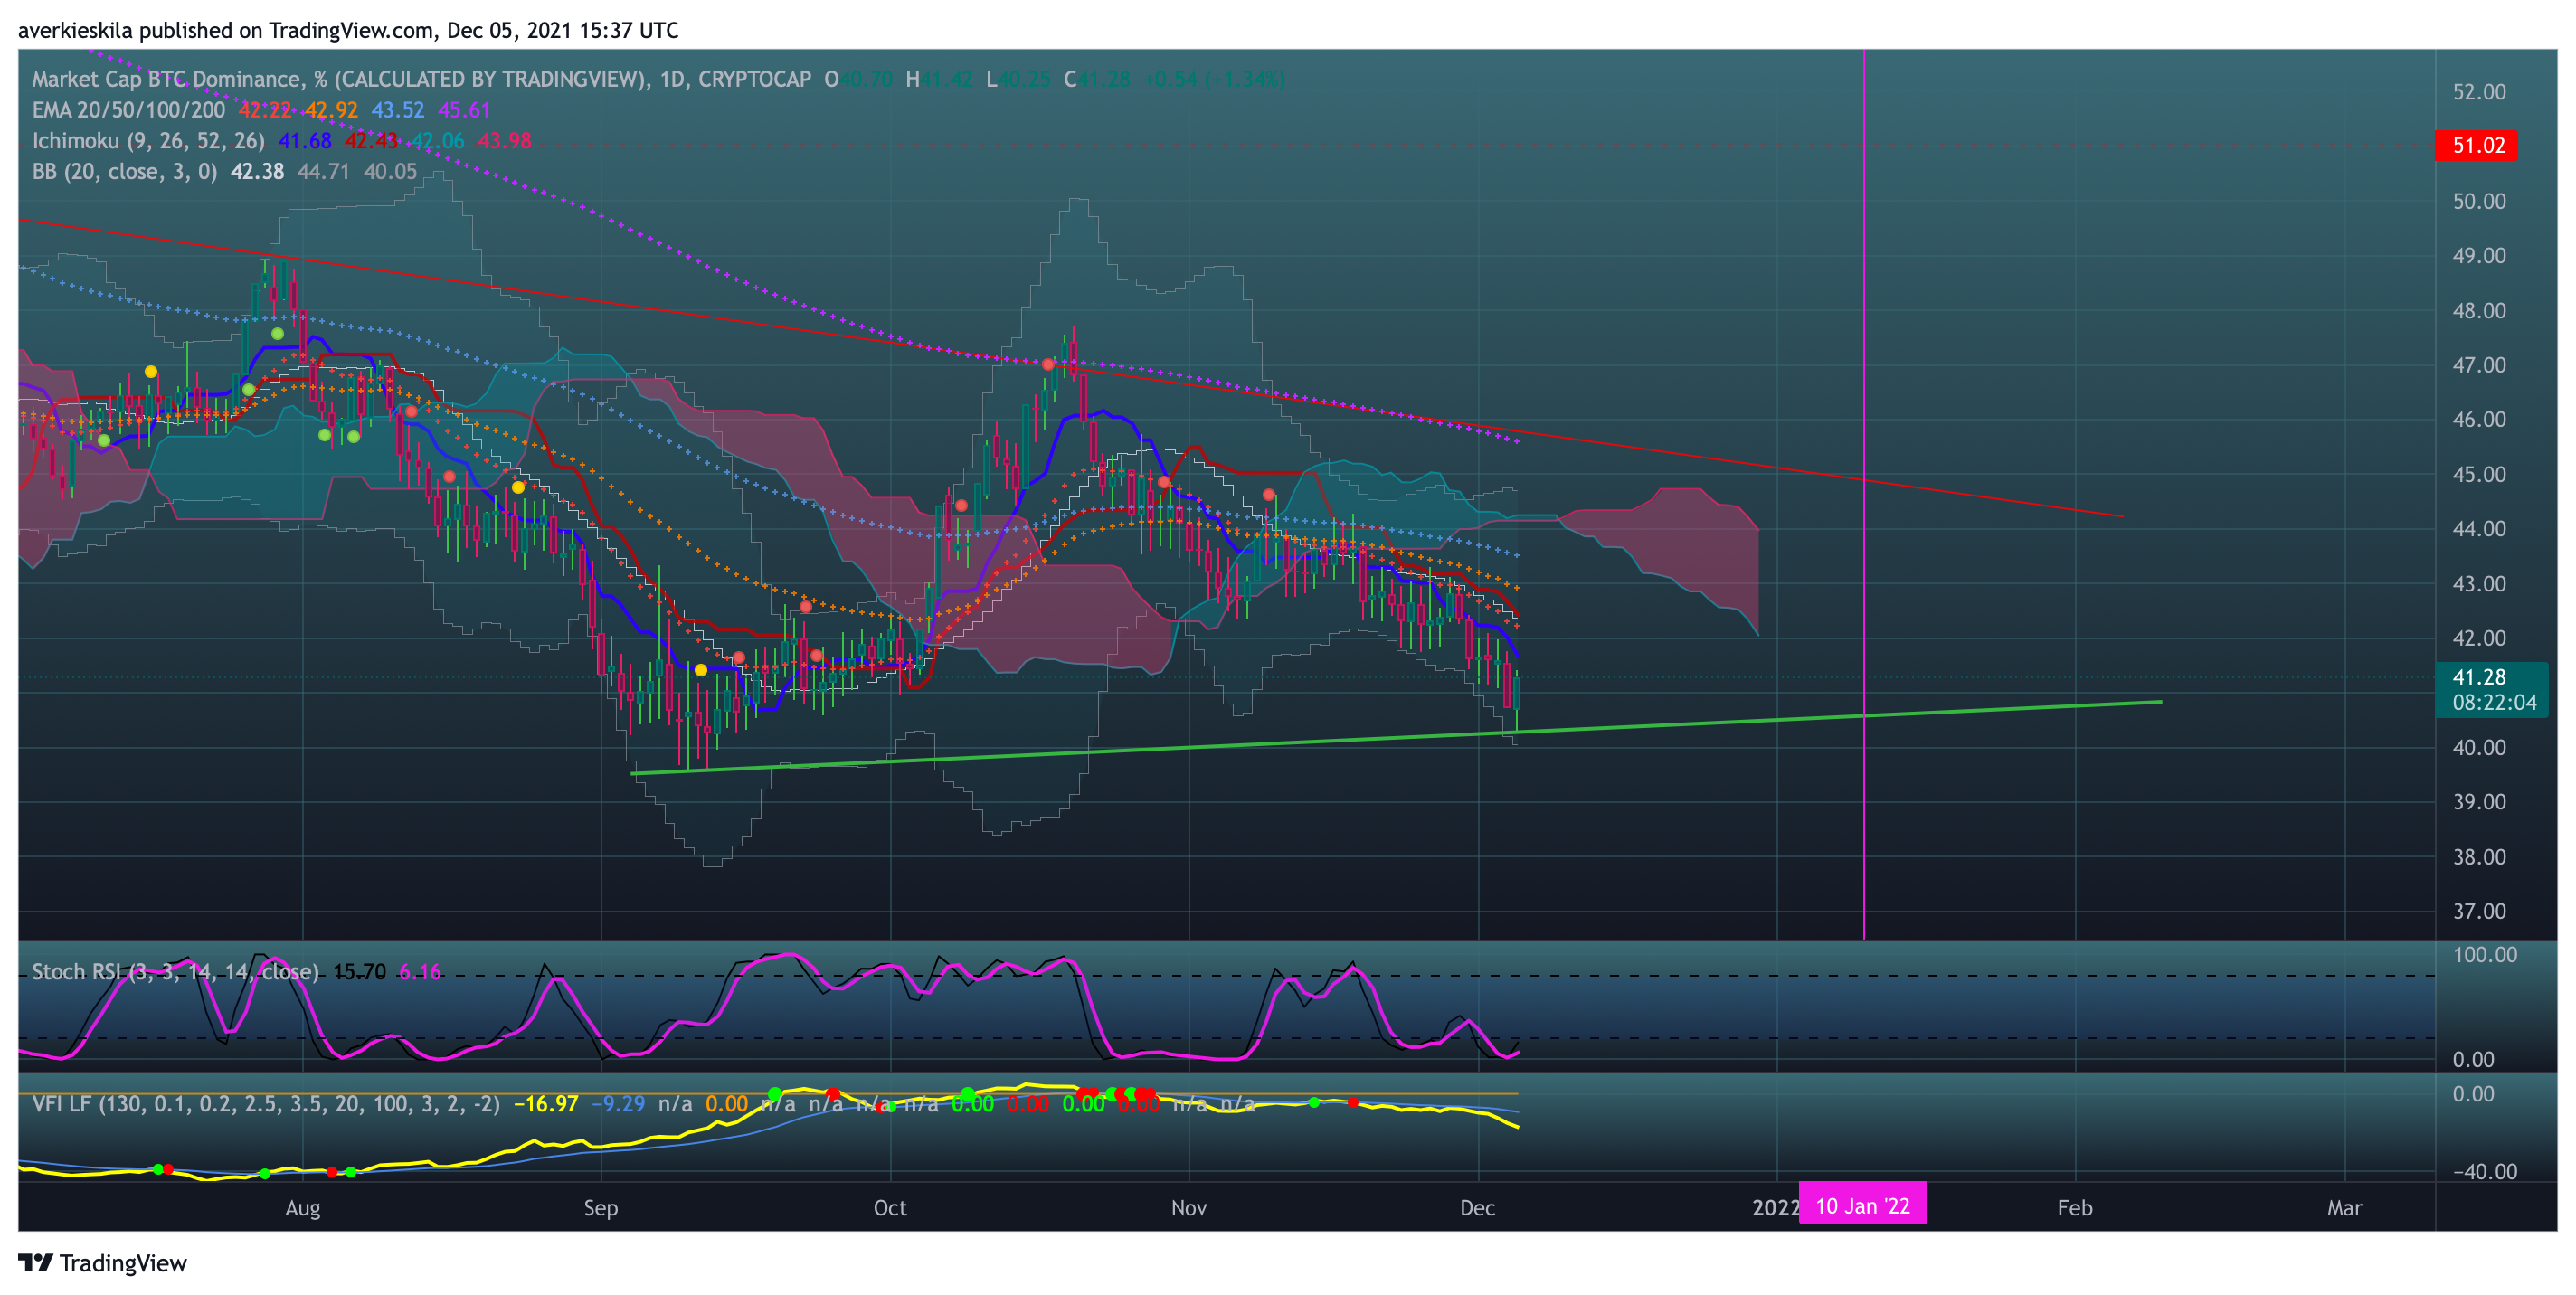Select the Stoch RSI indicator legend
The height and width of the screenshot is (1295, 2576).
coord(175,972)
